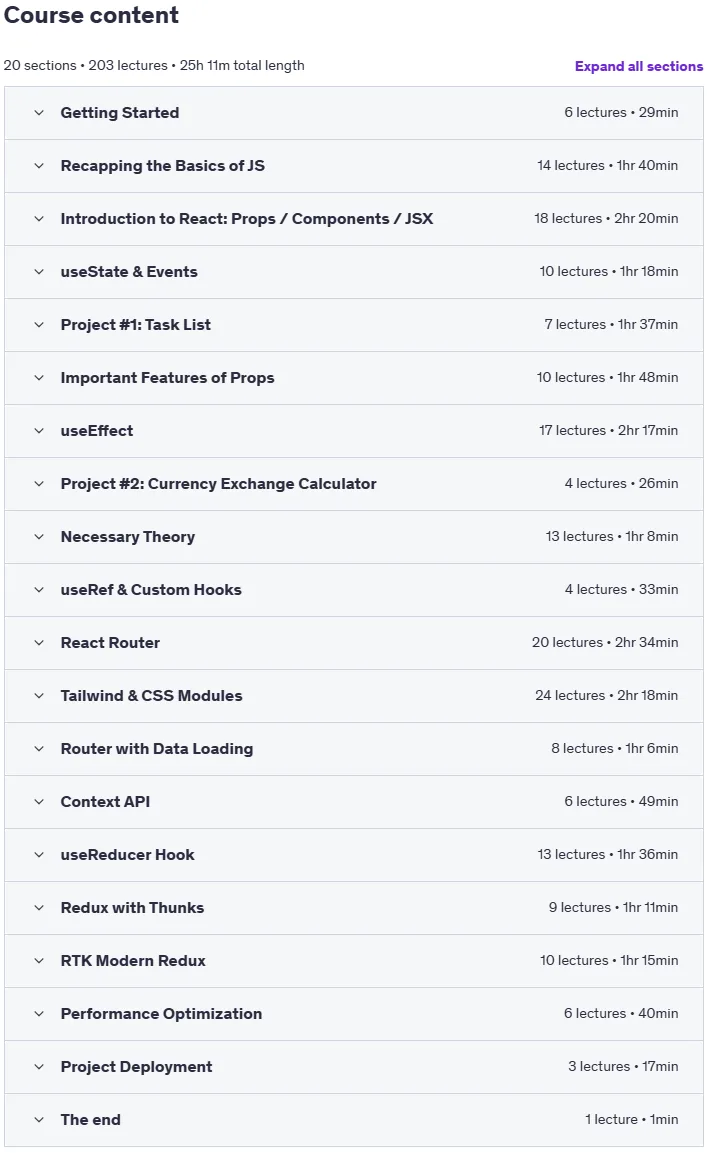Expand Important Features of Props section
Screen dimensions: 707x1153
click(354, 378)
